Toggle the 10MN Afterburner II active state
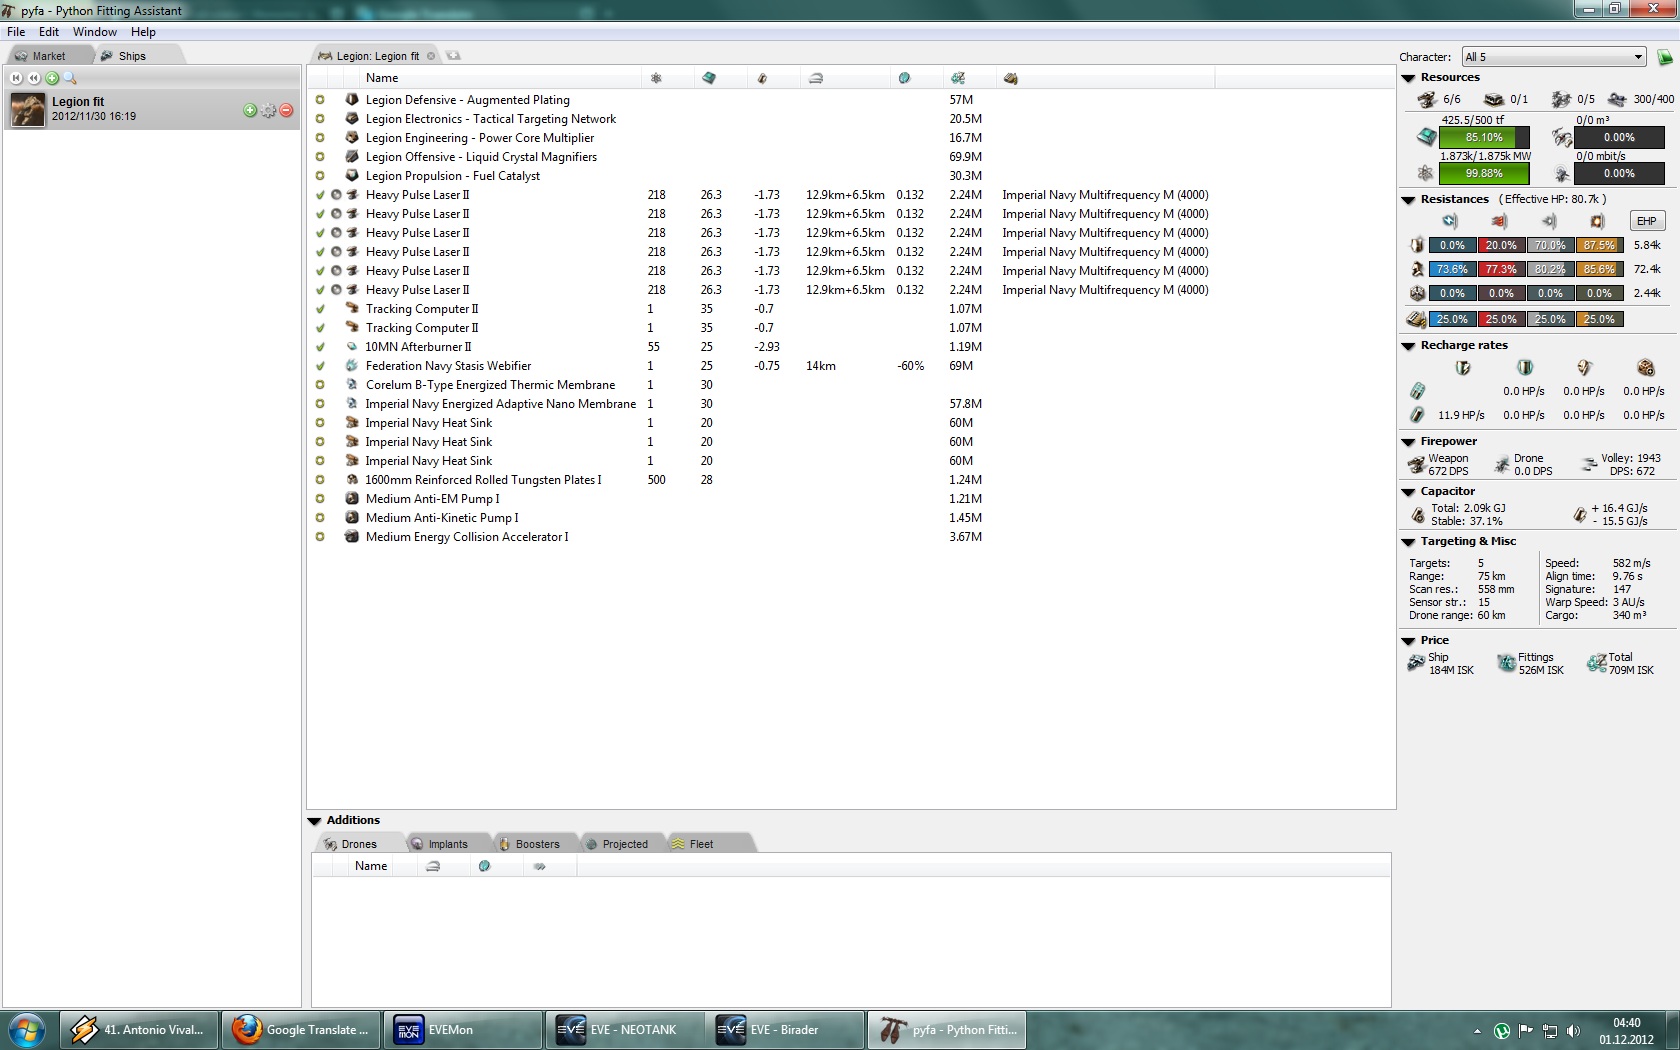Viewport: 1680px width, 1050px height. click(x=320, y=347)
